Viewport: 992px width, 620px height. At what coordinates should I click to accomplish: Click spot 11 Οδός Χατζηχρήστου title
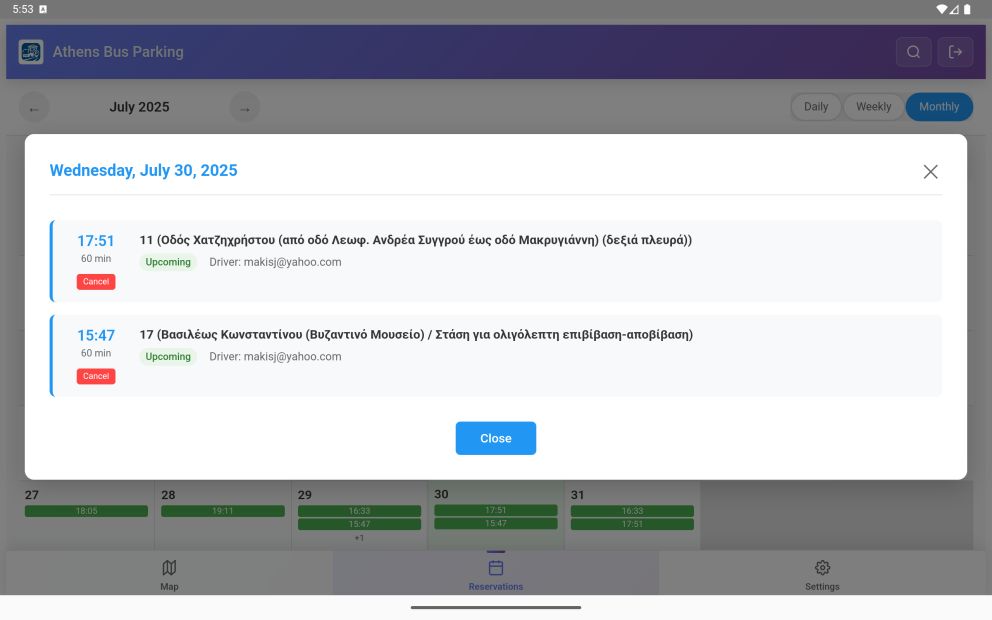tap(416, 240)
